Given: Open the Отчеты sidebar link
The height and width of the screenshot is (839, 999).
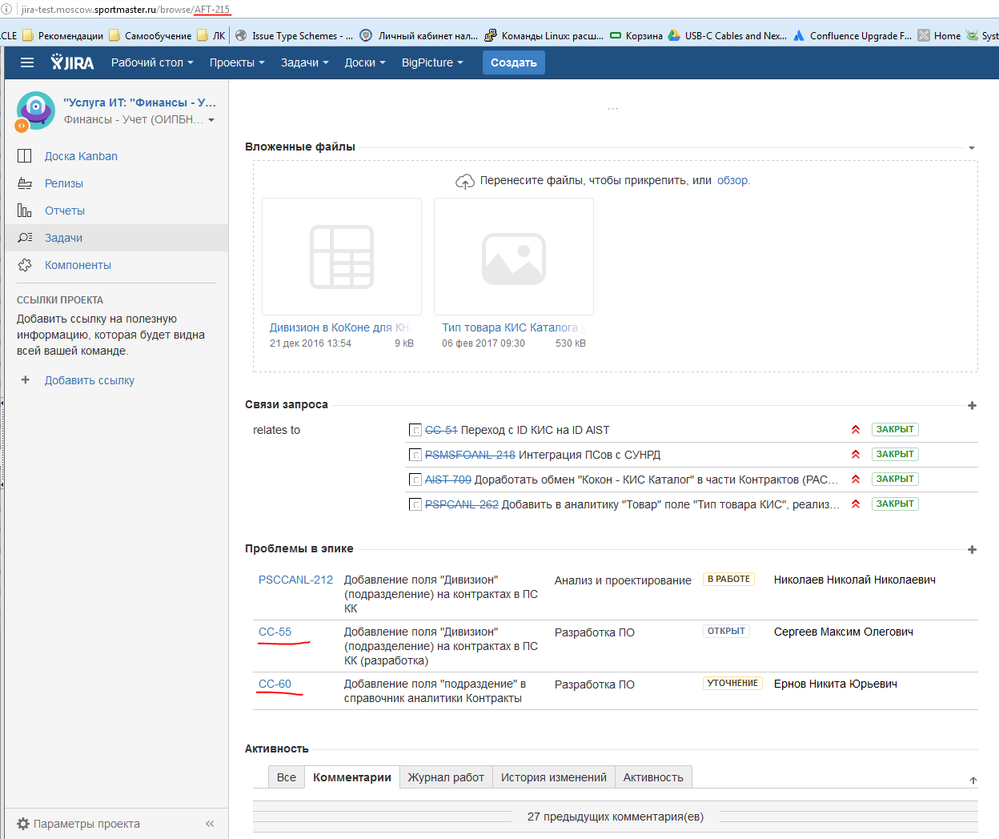Looking at the screenshot, I should [64, 211].
